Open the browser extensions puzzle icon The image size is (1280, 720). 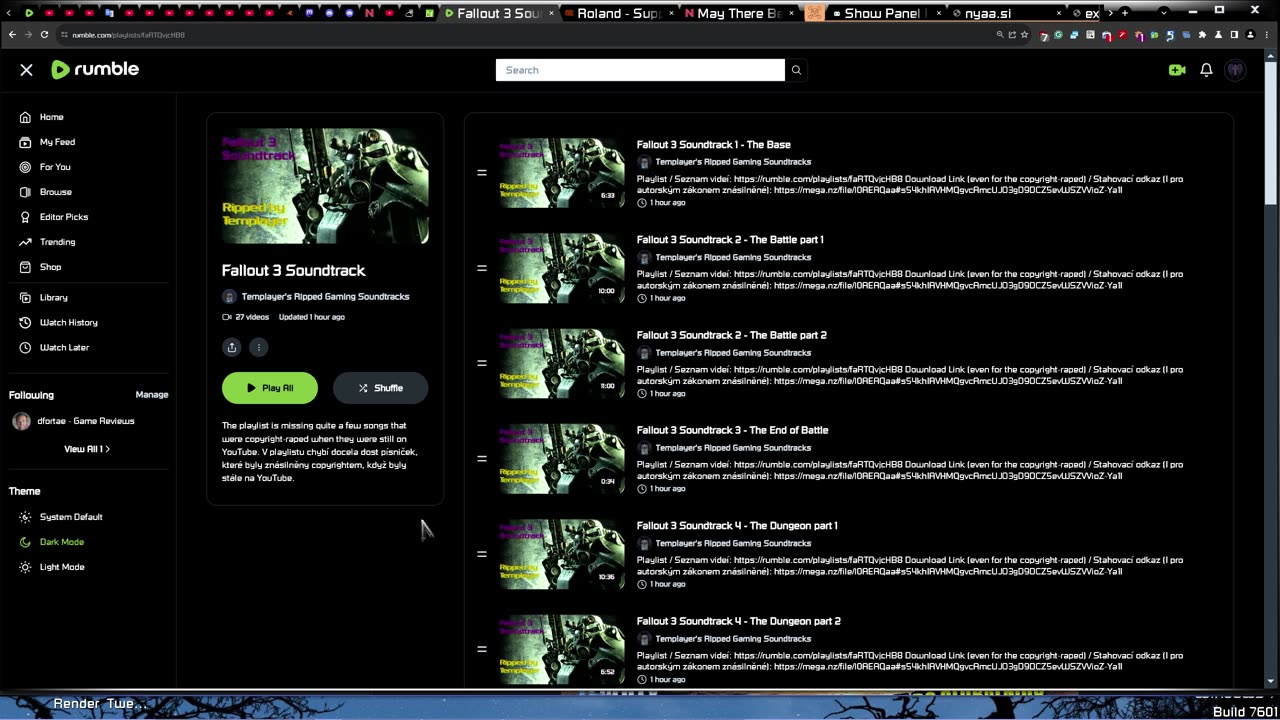(x=1202, y=35)
